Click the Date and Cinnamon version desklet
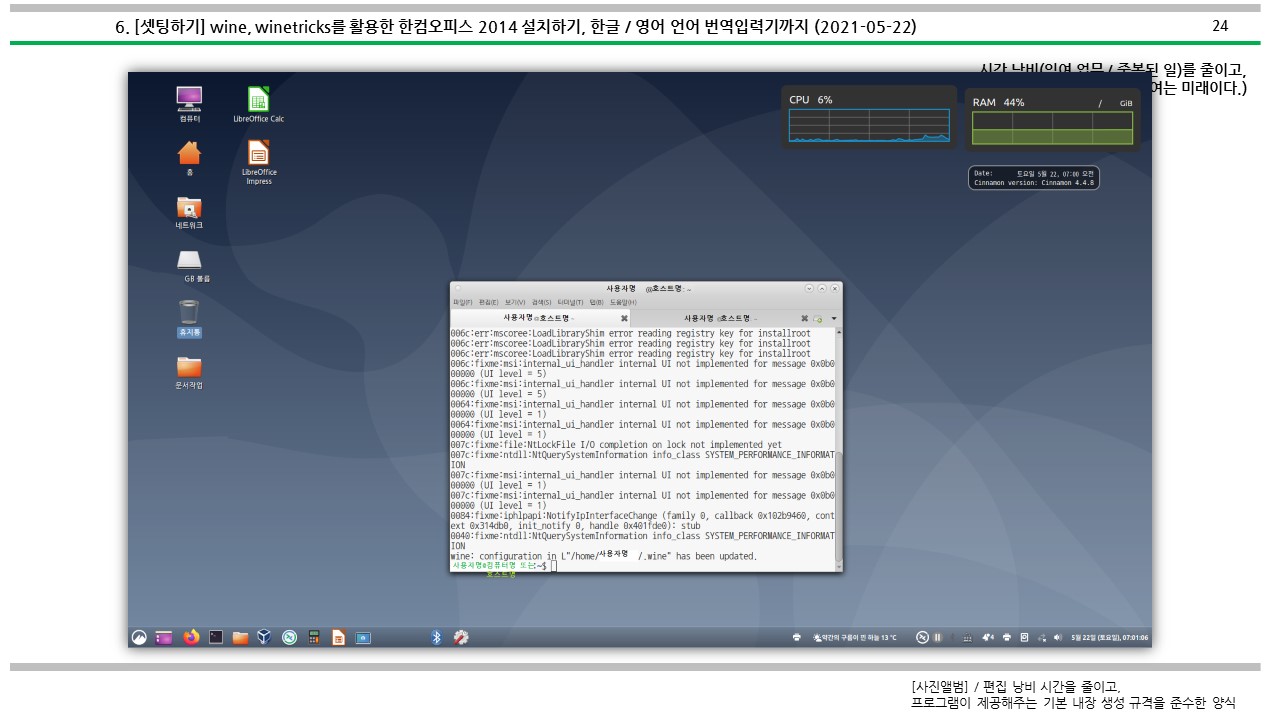Screen dimensions: 1280x720 (1033, 178)
